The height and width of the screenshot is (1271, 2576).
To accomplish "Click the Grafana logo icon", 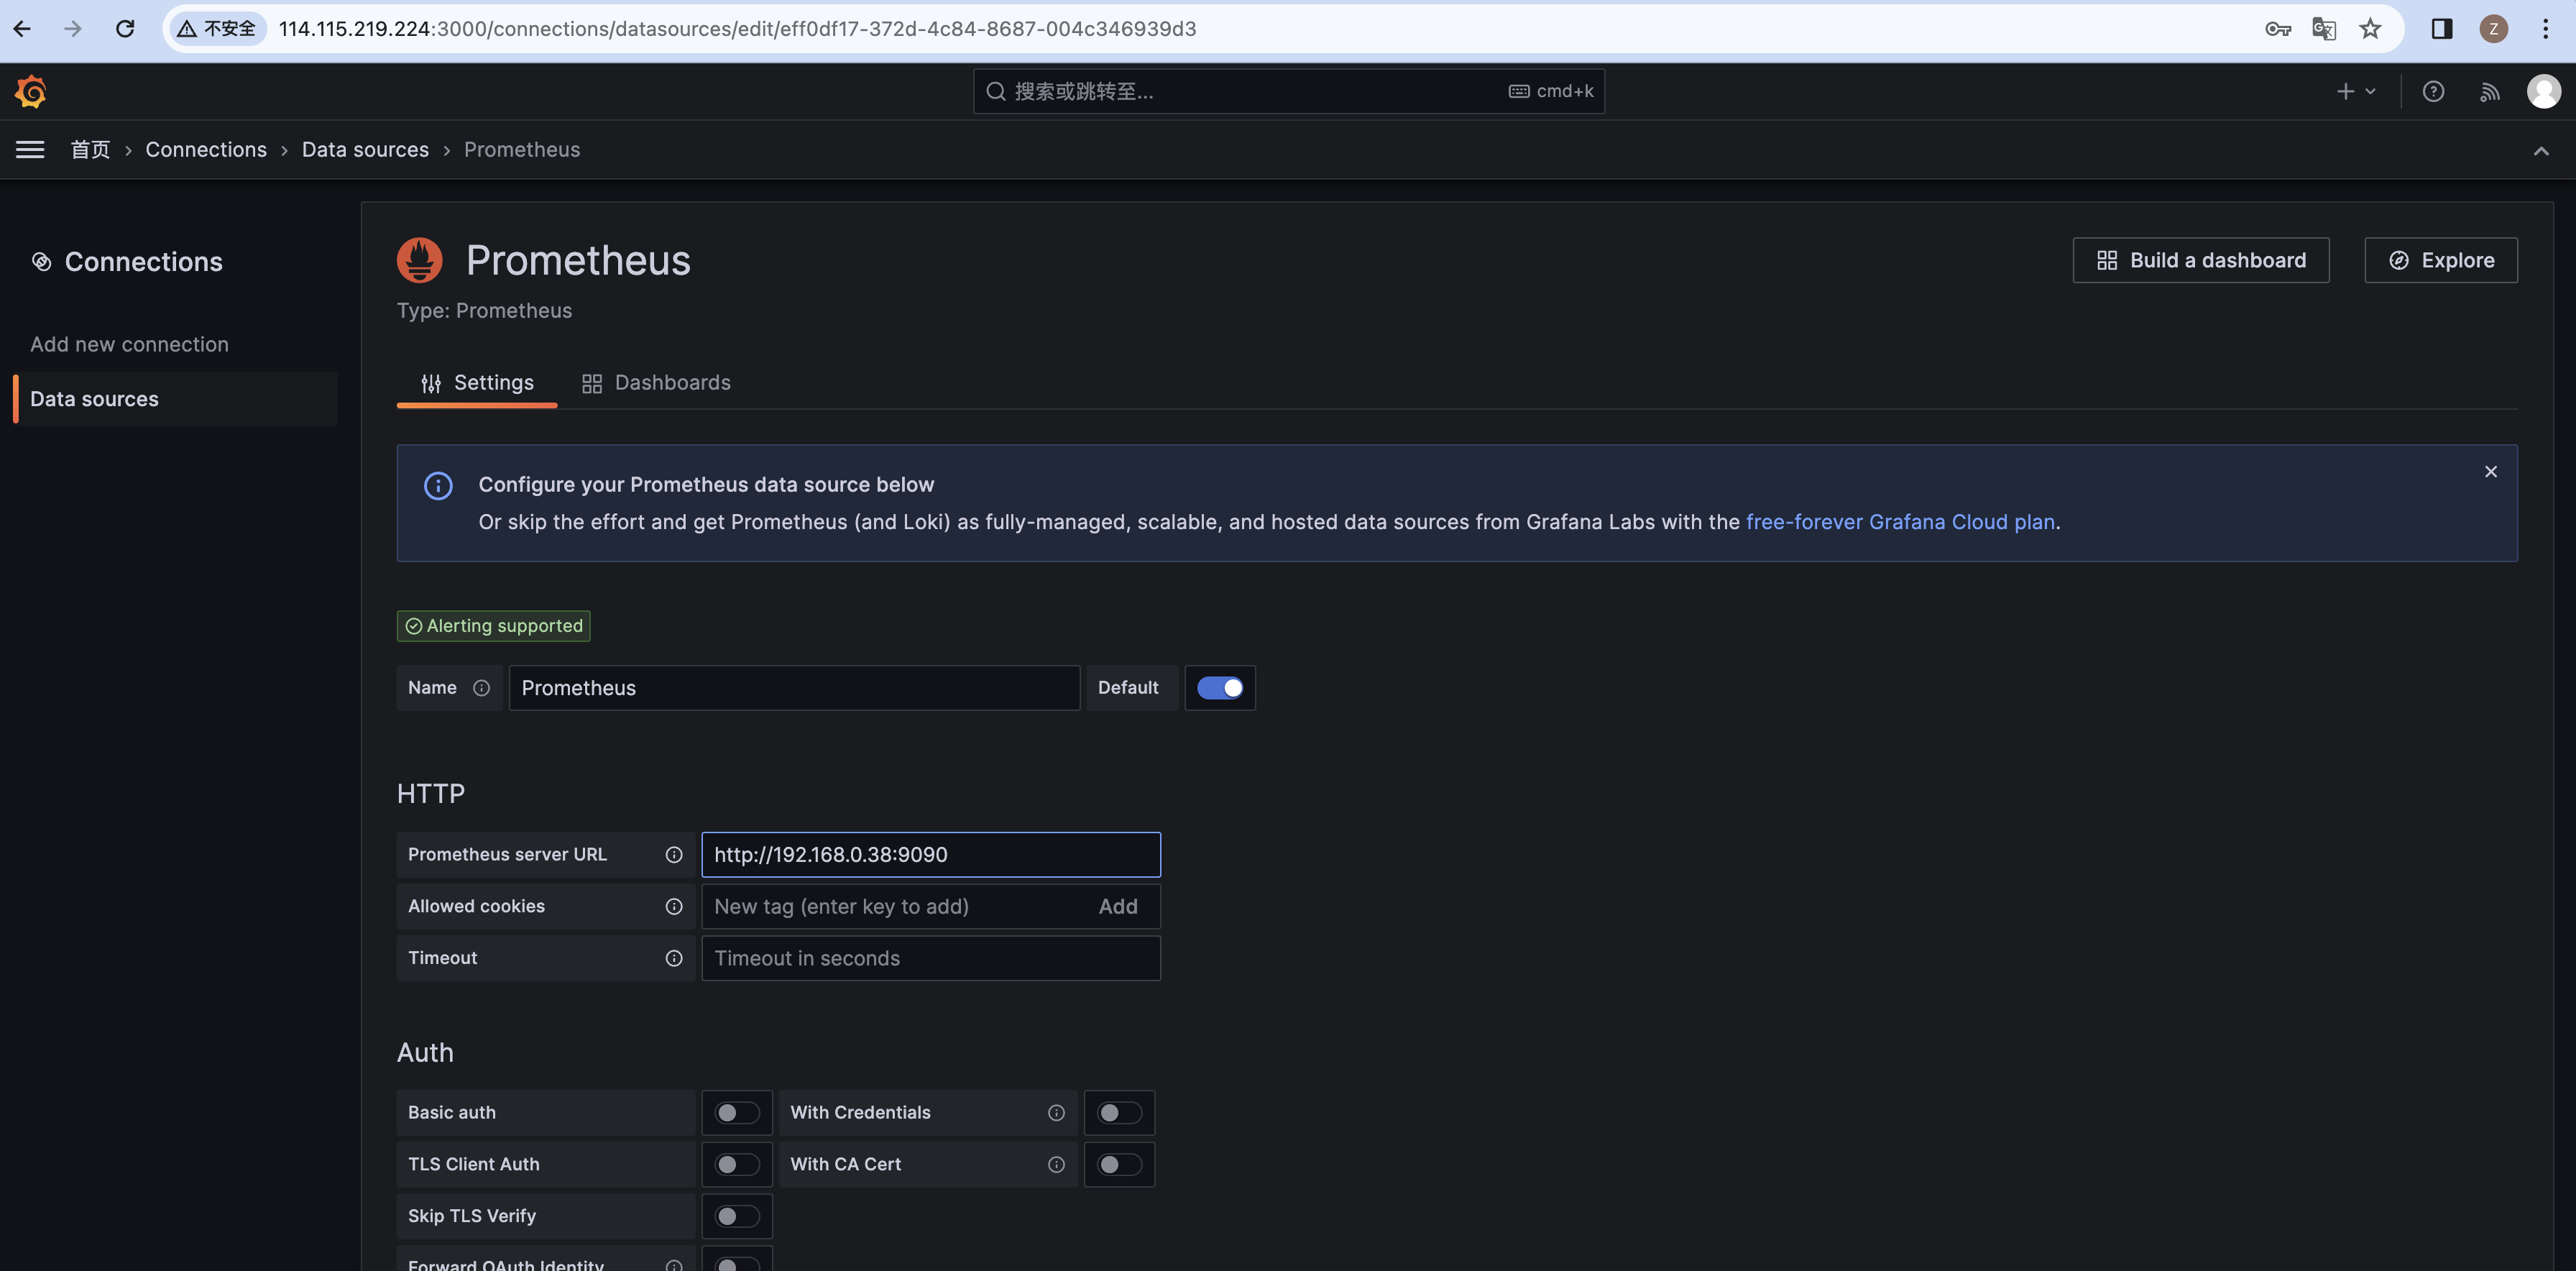I will click(x=31, y=91).
